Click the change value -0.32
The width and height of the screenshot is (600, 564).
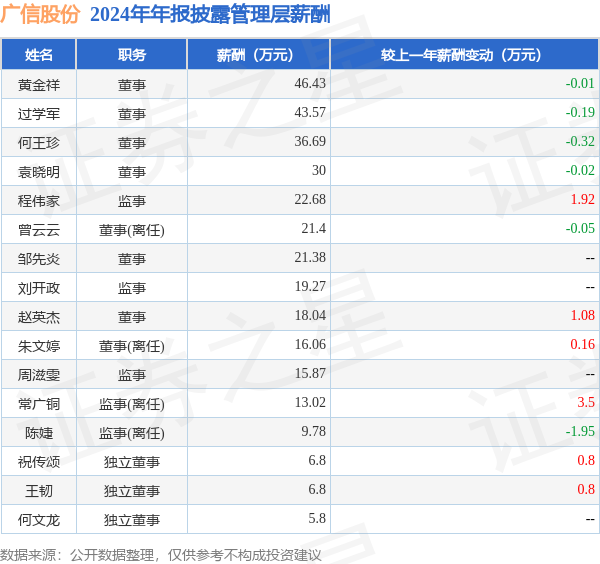pyautogui.click(x=580, y=142)
